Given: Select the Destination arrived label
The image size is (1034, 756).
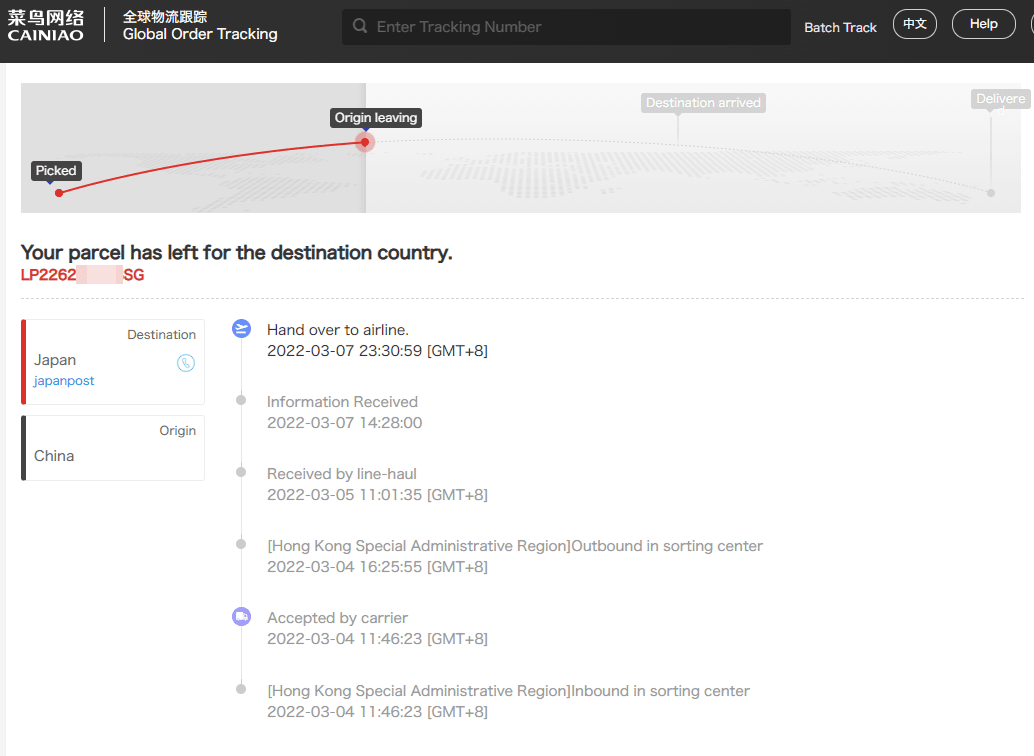Looking at the screenshot, I should (x=703, y=103).
